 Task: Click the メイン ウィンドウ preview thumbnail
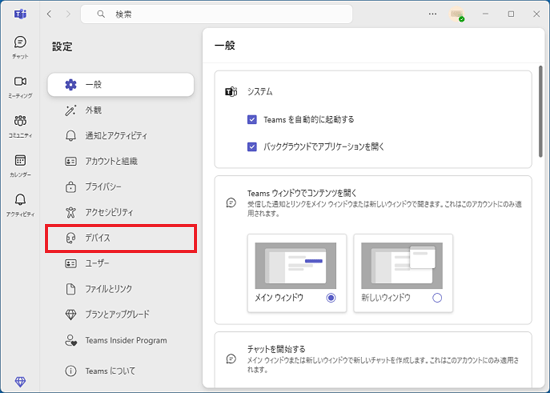[295, 265]
